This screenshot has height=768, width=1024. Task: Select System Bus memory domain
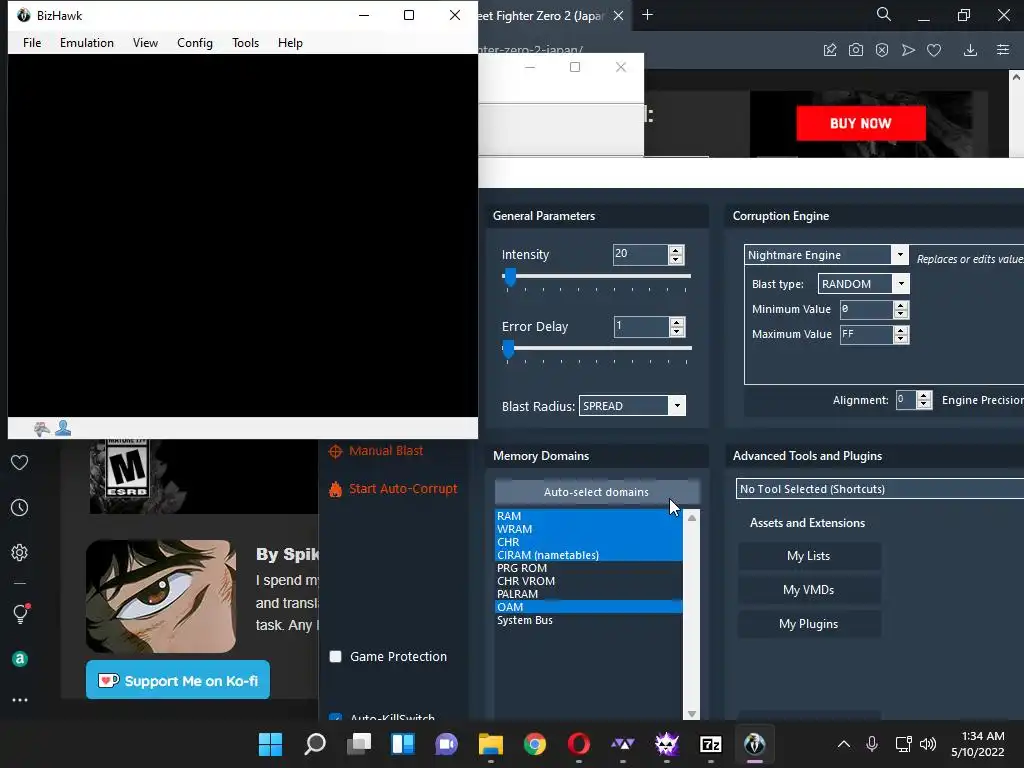(588, 620)
